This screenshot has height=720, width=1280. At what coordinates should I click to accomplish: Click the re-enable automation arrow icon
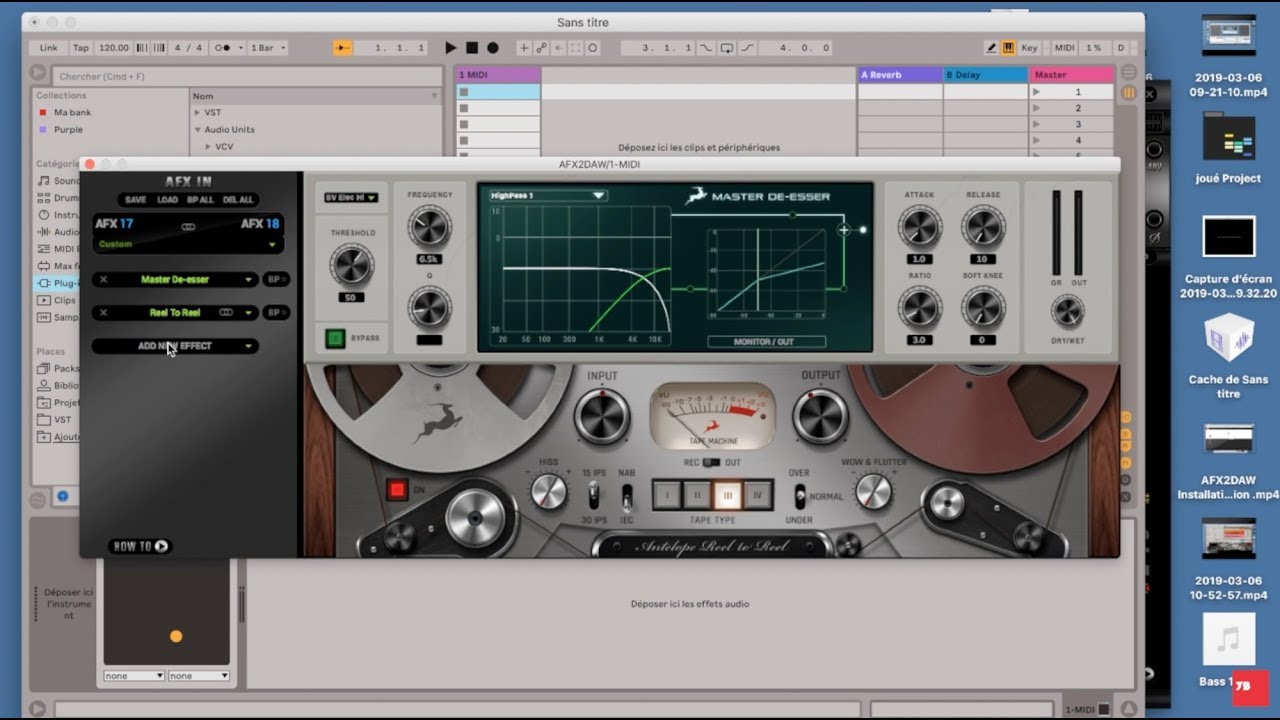click(558, 48)
